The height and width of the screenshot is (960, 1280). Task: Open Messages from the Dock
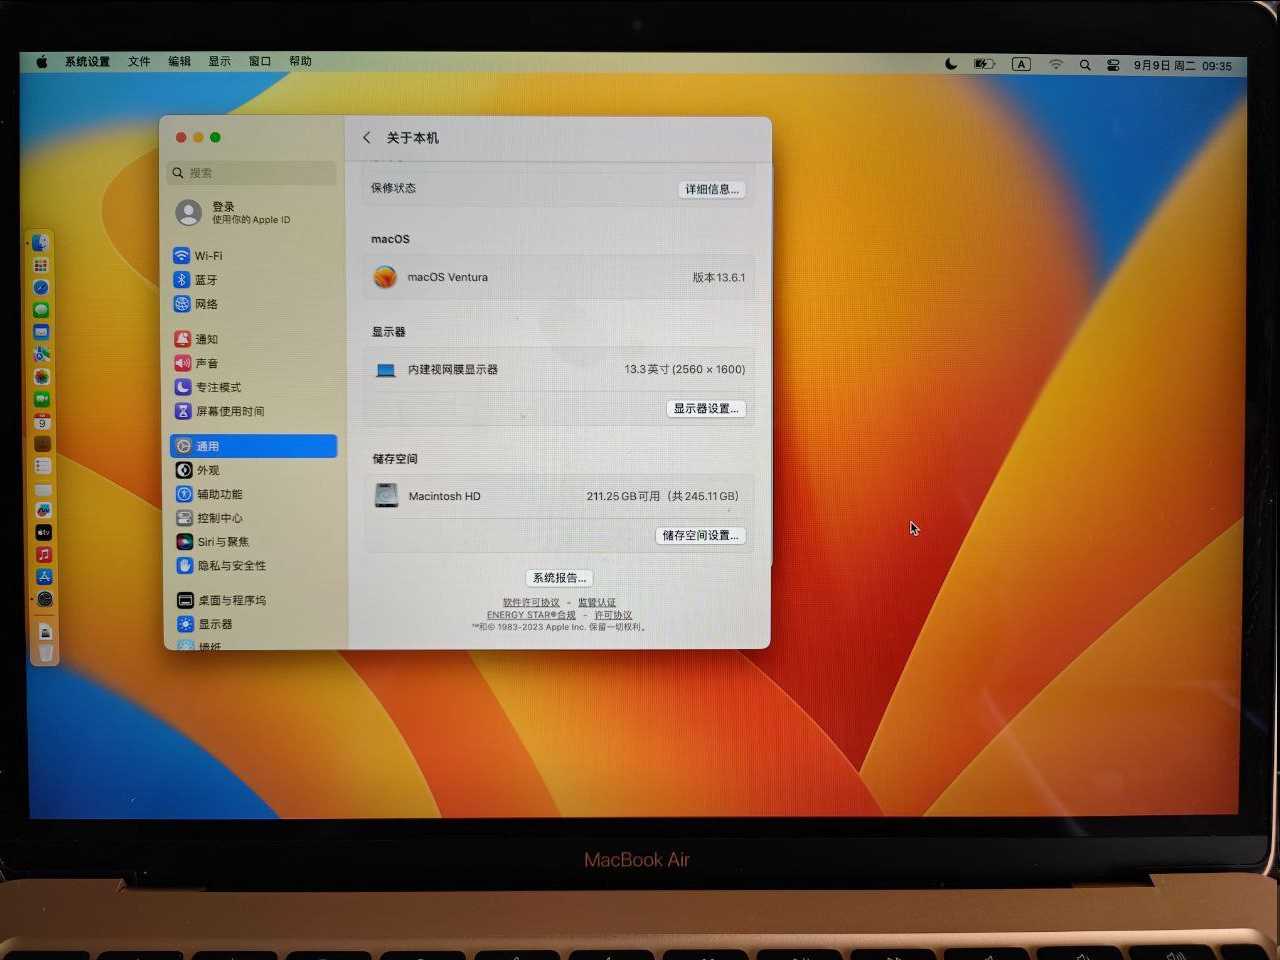tap(41, 310)
